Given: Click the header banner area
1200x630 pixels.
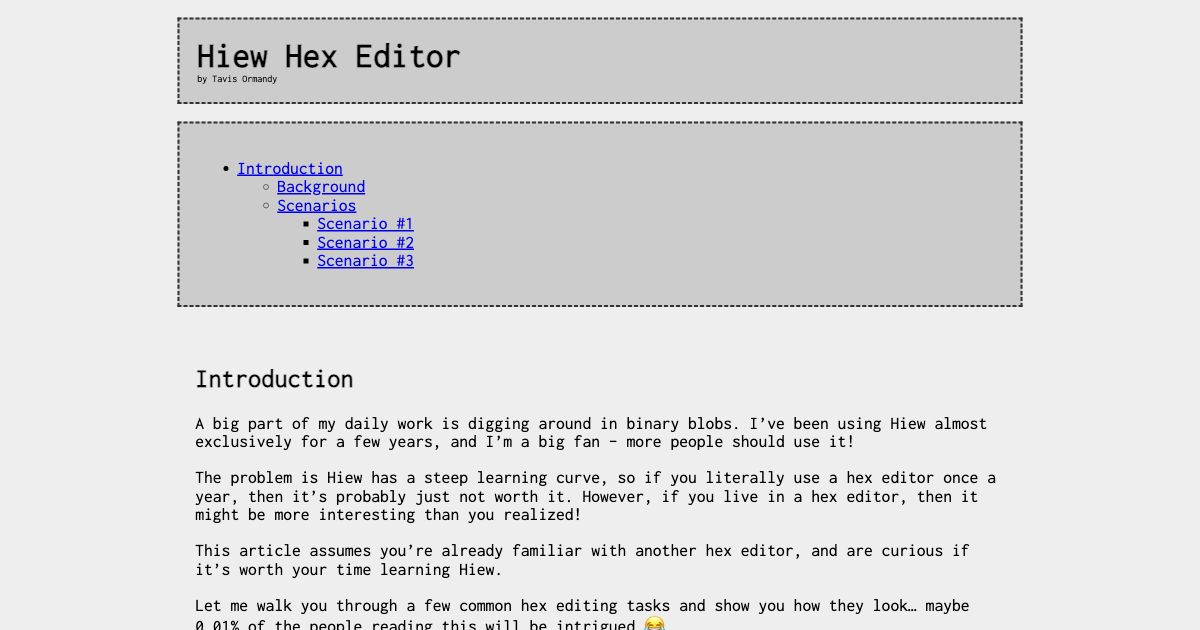Looking at the screenshot, I should coord(700,60).
